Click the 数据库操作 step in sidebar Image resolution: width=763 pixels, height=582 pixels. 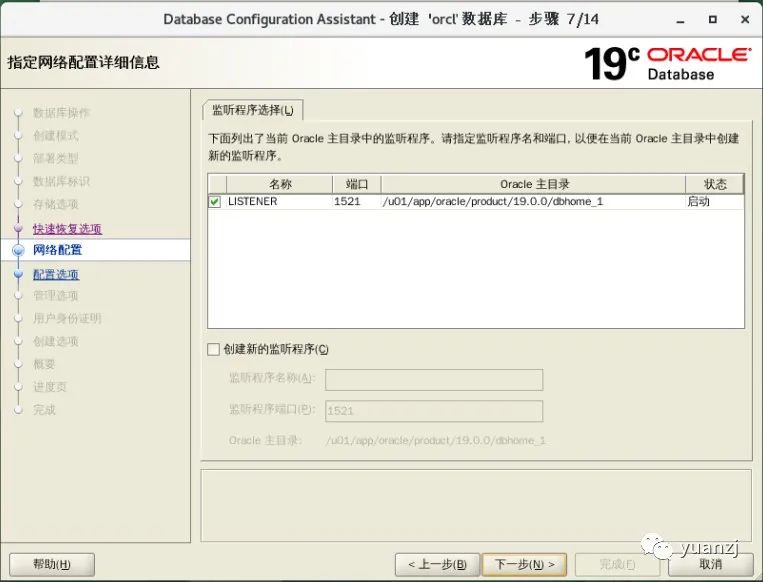62,113
